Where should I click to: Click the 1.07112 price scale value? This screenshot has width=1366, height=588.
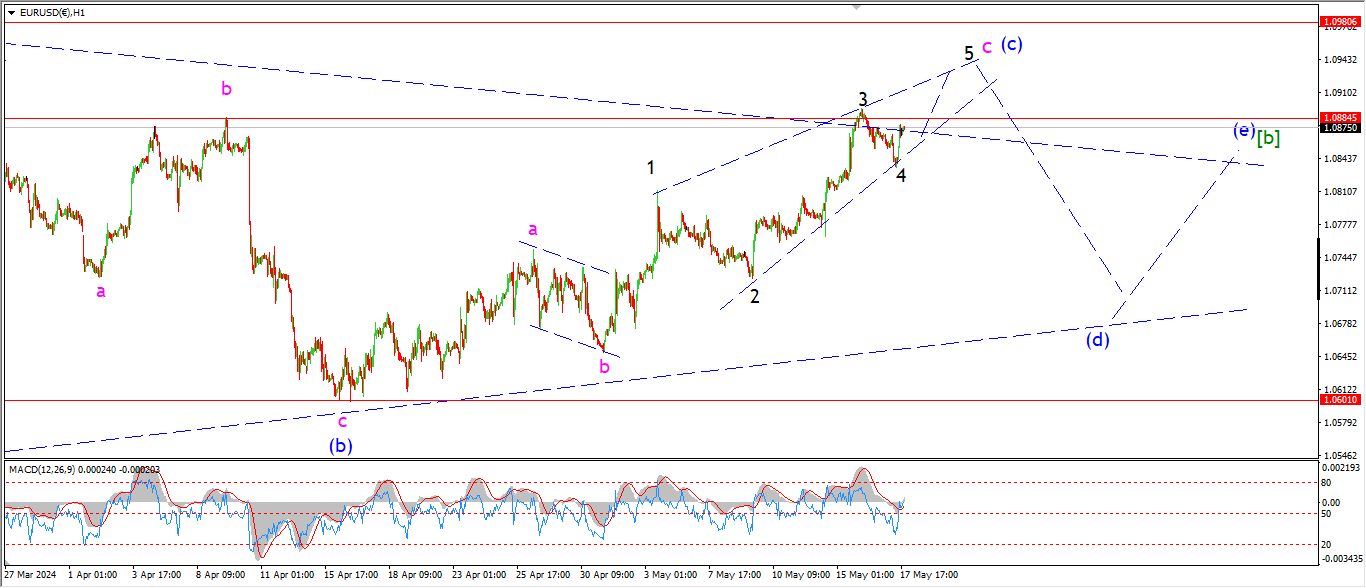click(x=1339, y=291)
